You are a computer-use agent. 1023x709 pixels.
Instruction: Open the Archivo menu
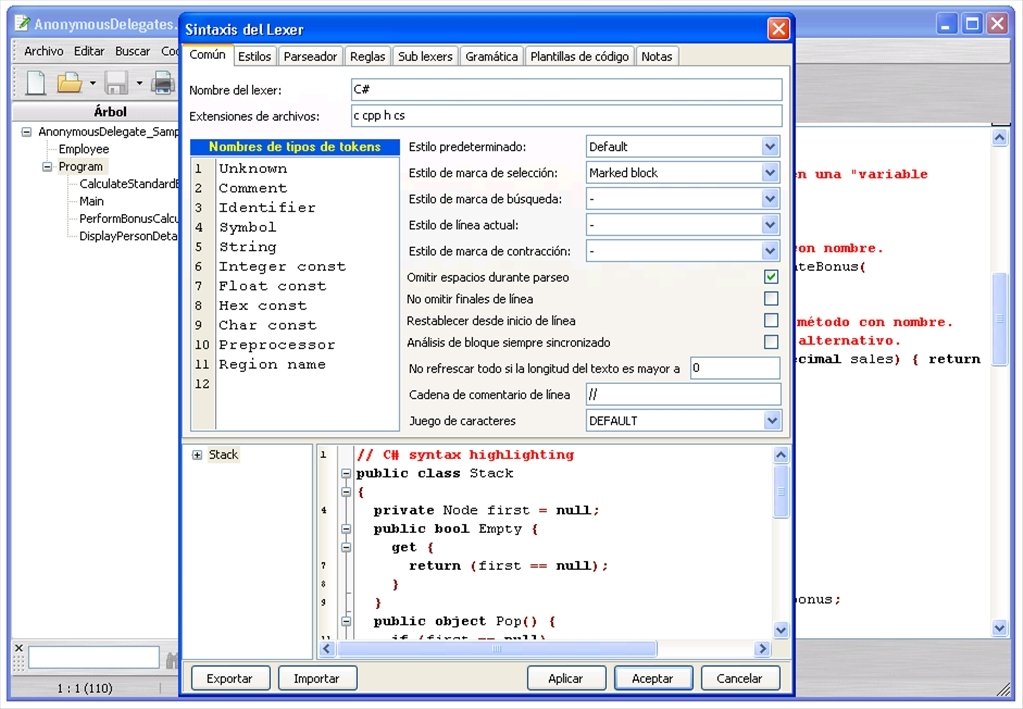(44, 51)
